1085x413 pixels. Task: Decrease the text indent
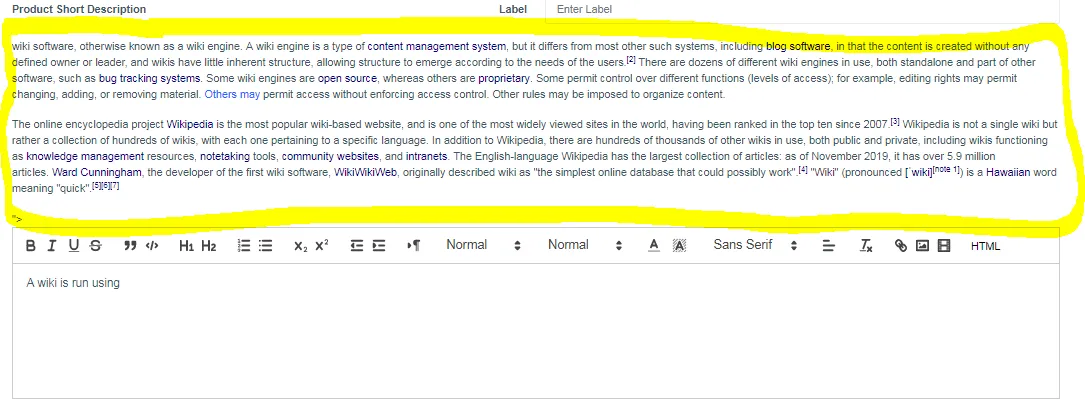tap(356, 246)
